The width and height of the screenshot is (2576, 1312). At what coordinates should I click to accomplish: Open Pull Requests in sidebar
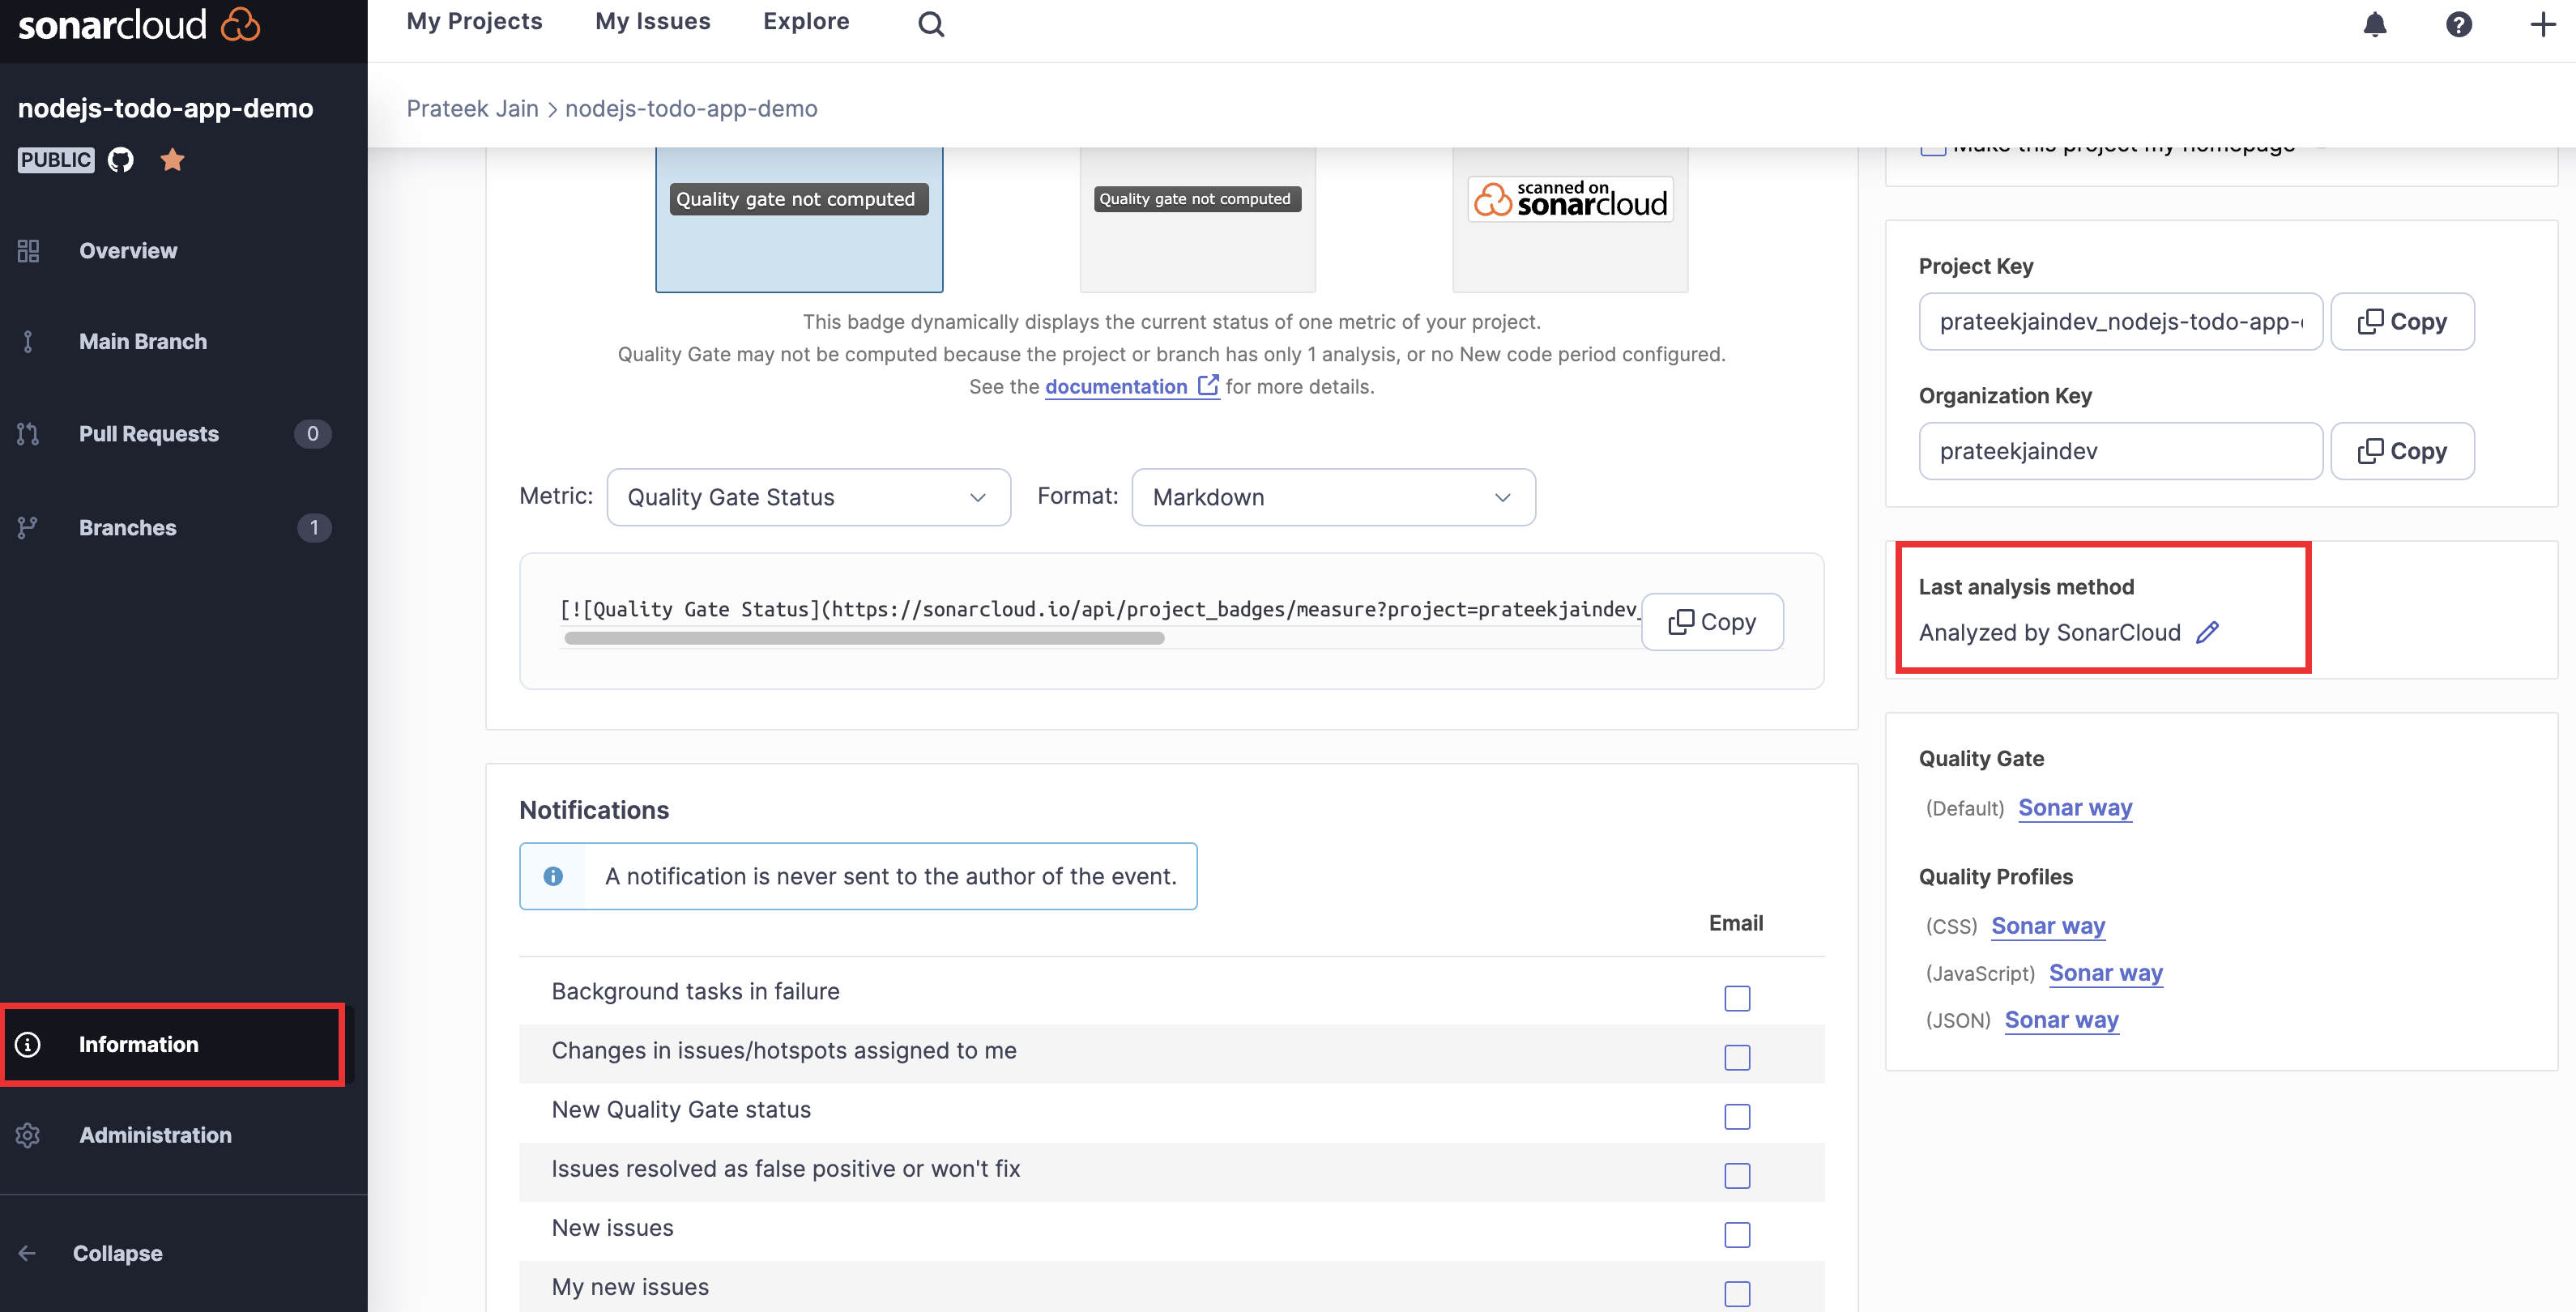pos(149,434)
